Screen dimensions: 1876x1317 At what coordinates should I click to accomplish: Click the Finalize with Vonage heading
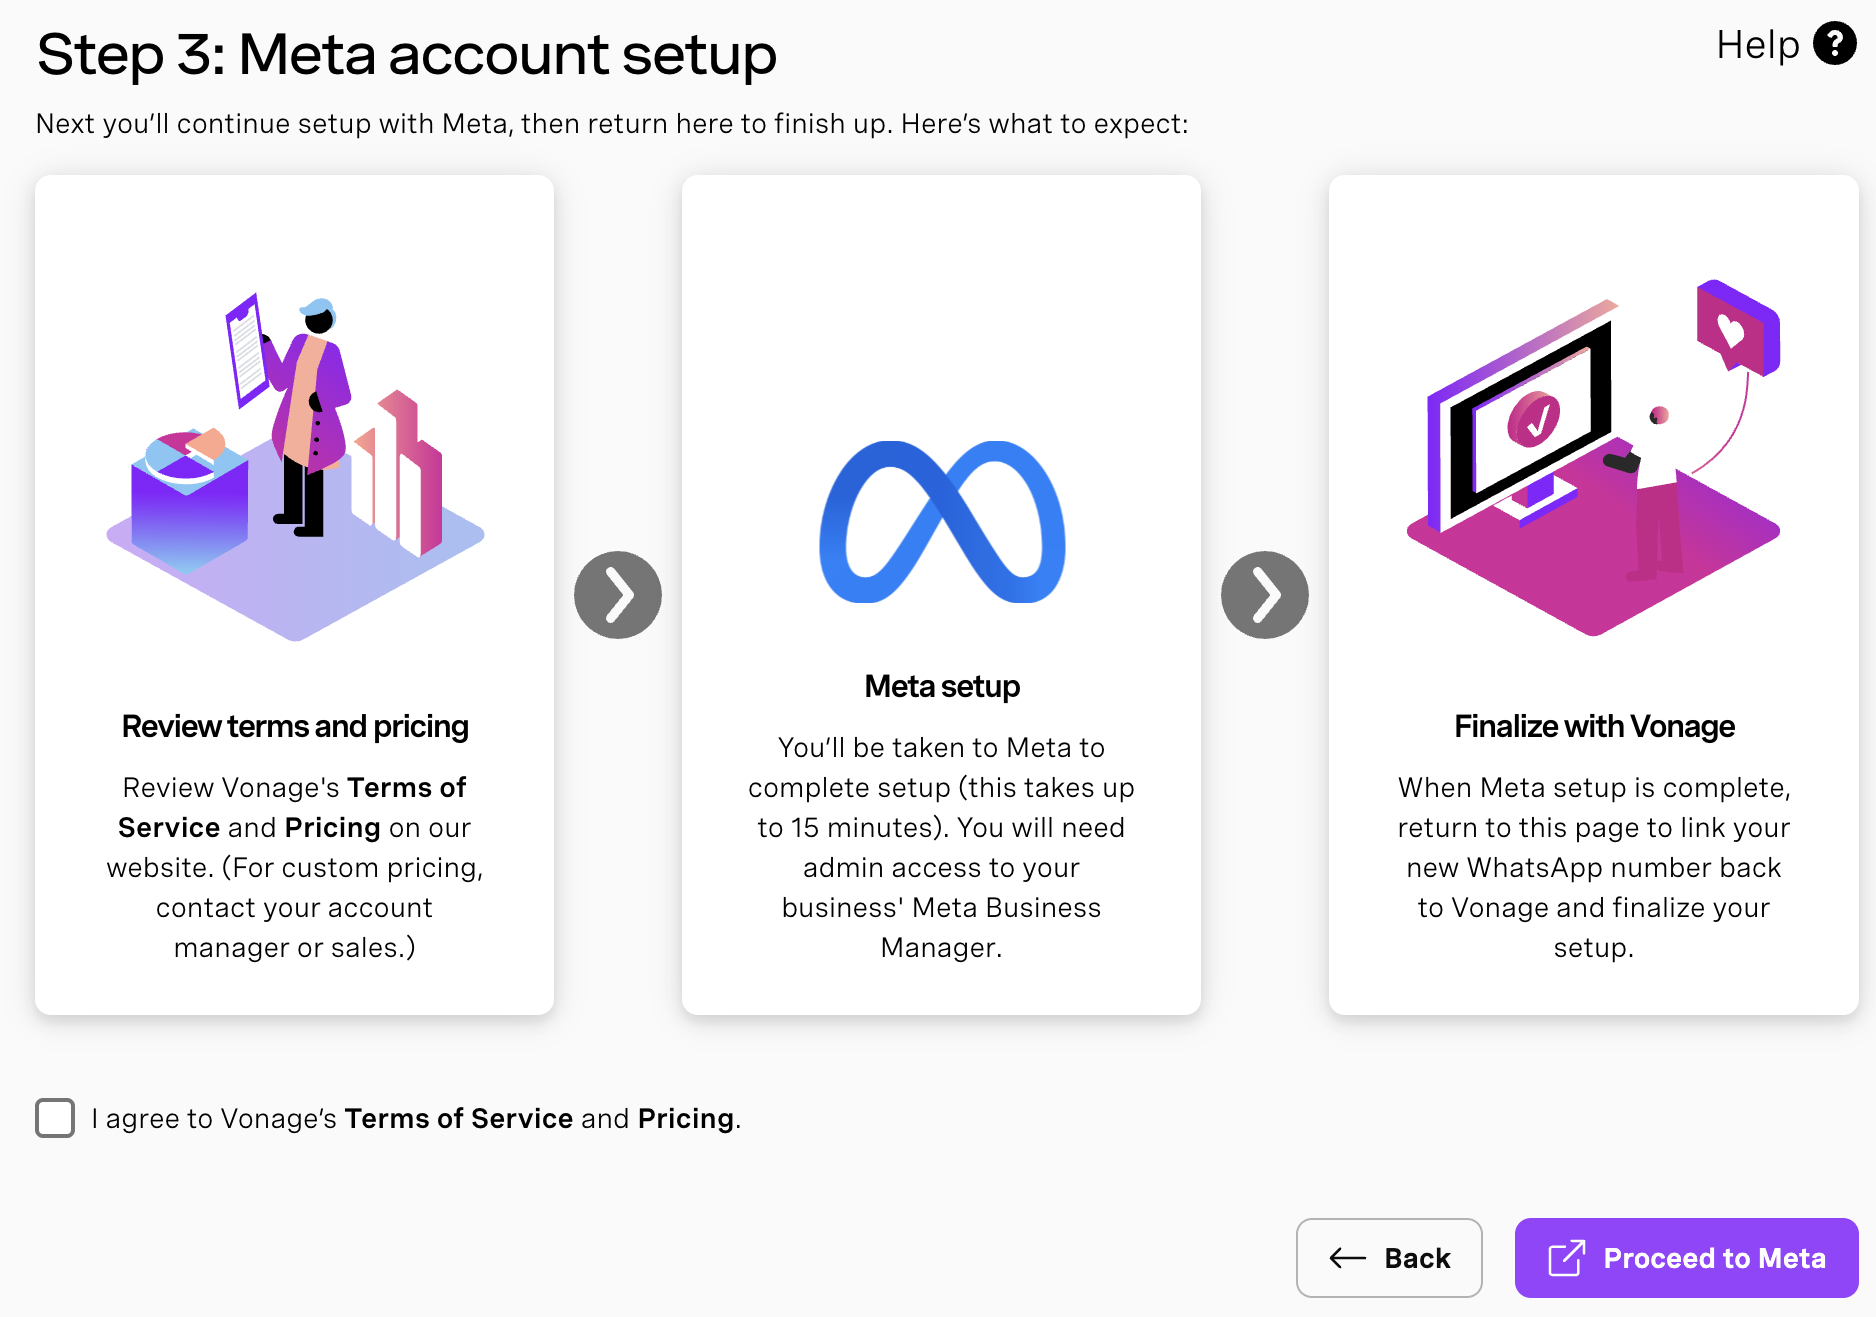tap(1593, 727)
